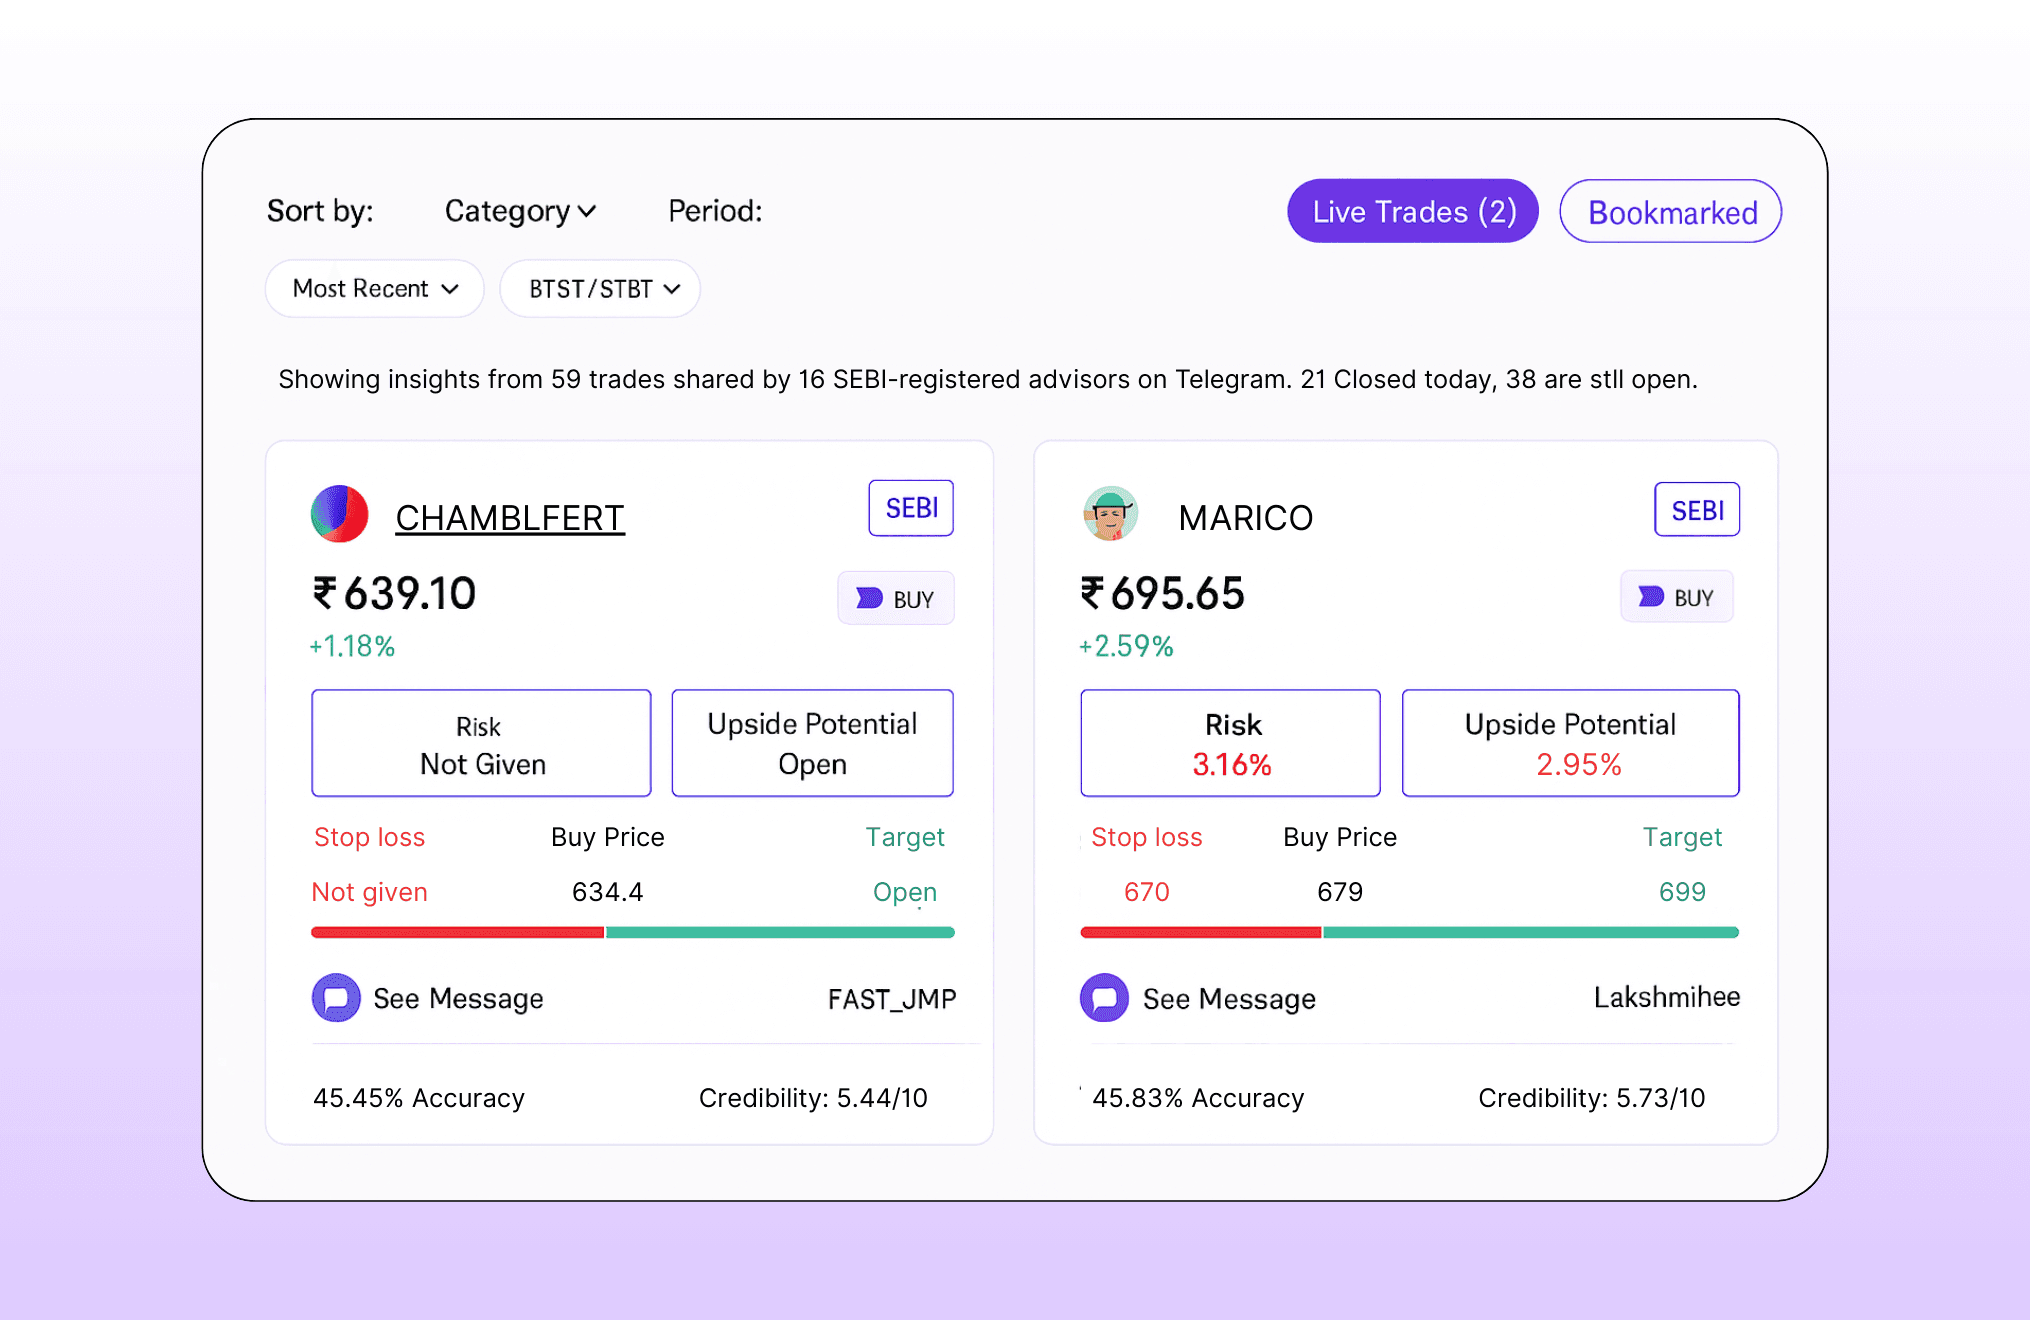Click the SEBI badge on CHAMBLFERT card

(x=911, y=508)
